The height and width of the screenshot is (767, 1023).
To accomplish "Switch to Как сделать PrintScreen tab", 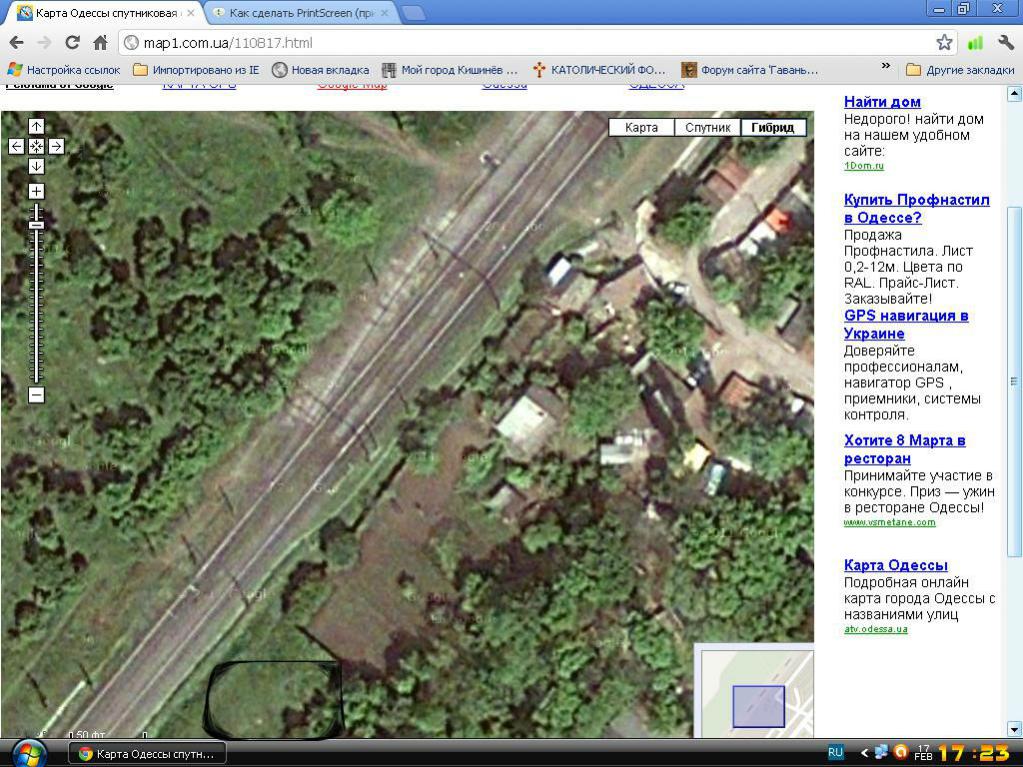I will coord(301,13).
